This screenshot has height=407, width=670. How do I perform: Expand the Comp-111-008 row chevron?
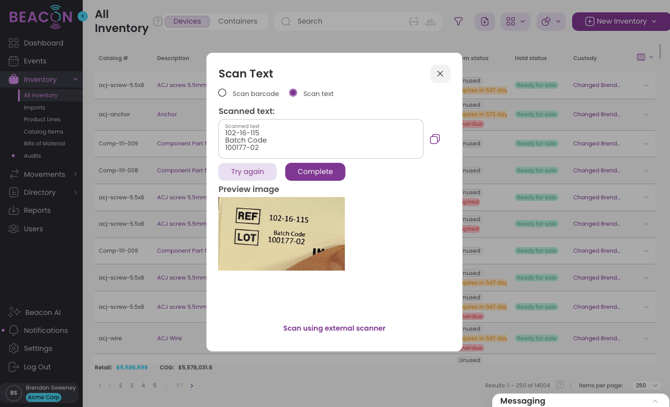[x=646, y=170]
